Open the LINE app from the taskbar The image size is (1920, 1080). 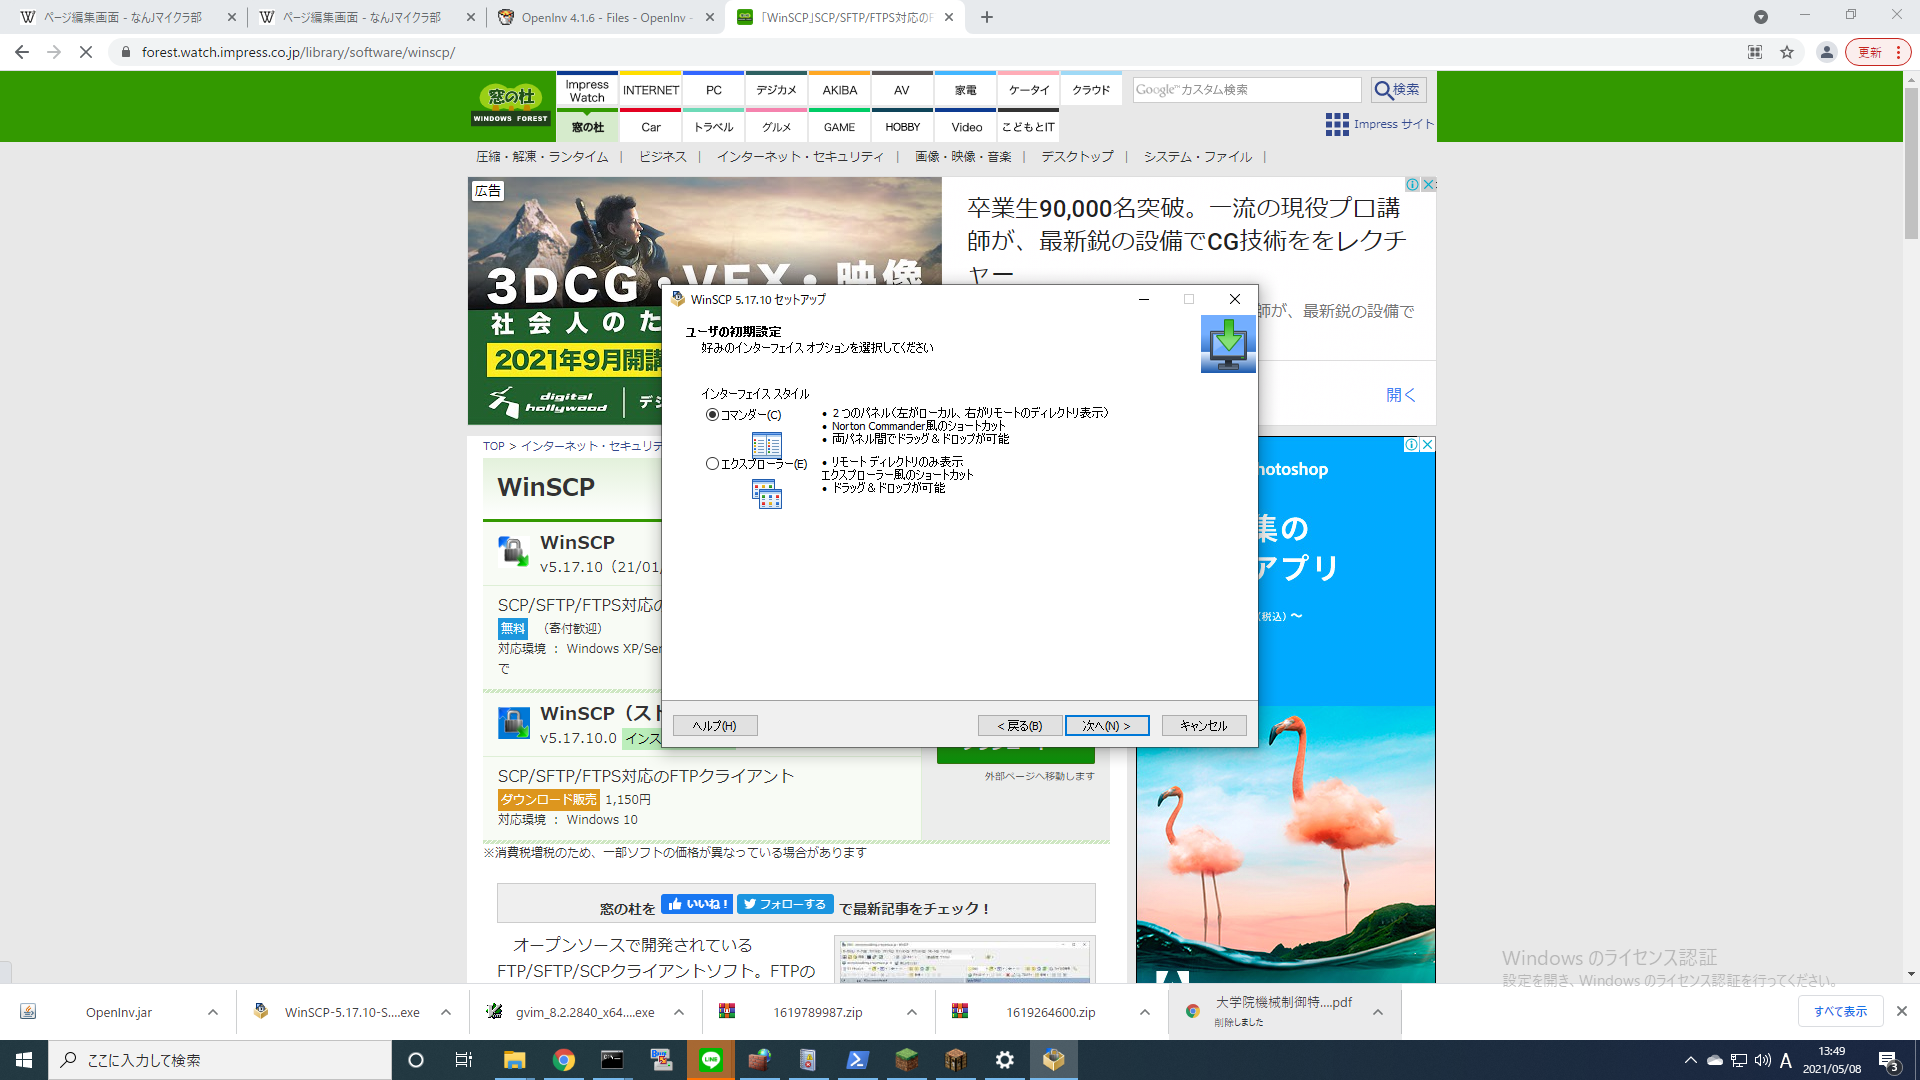pyautogui.click(x=711, y=1060)
